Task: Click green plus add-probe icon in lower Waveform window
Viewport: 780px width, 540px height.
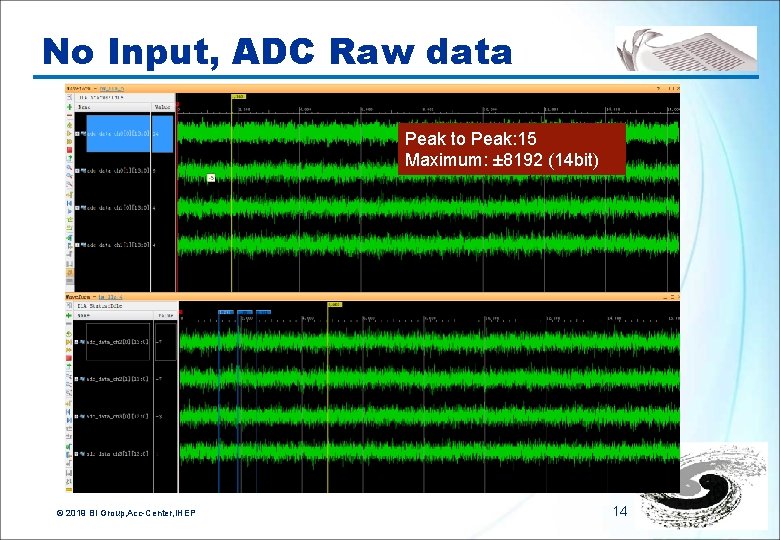Action: (x=69, y=316)
